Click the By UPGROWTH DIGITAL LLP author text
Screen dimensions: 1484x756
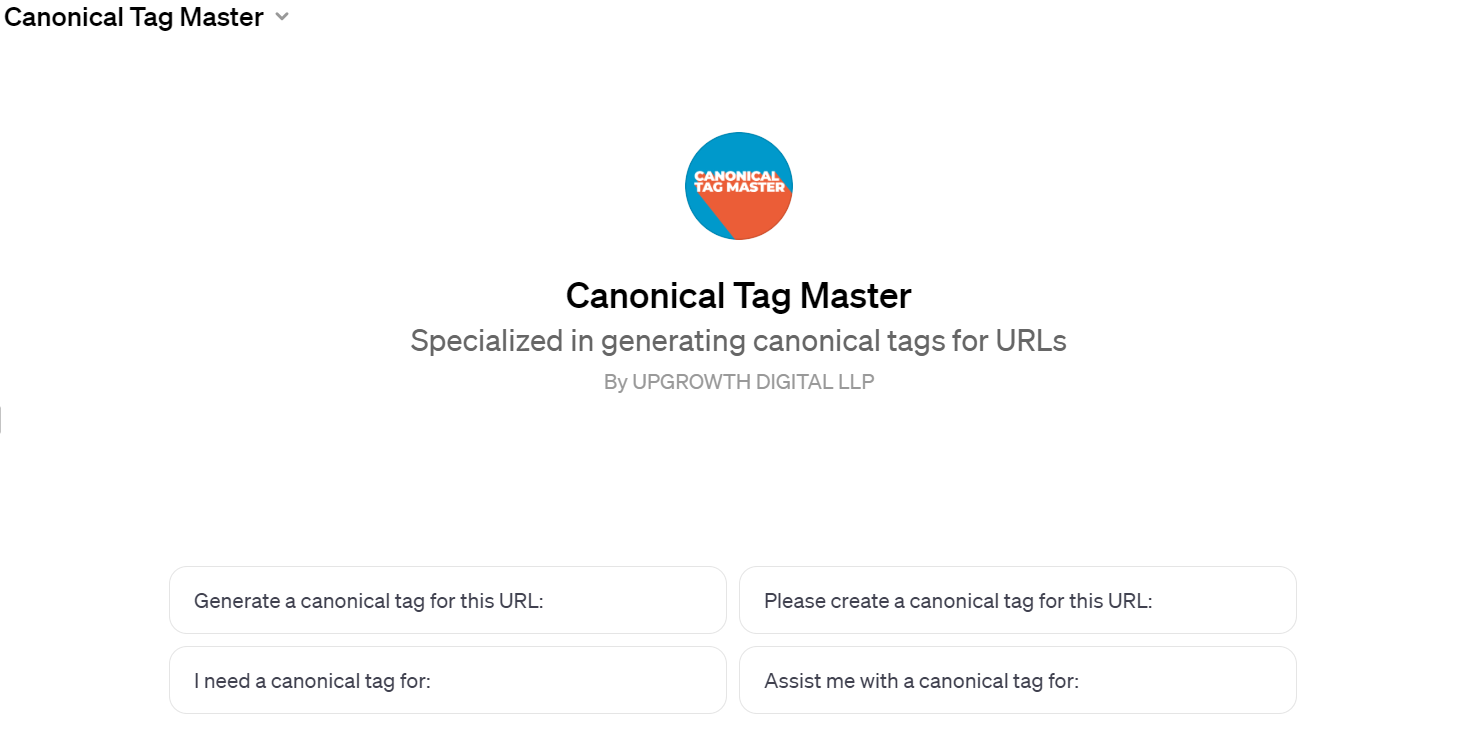point(739,382)
